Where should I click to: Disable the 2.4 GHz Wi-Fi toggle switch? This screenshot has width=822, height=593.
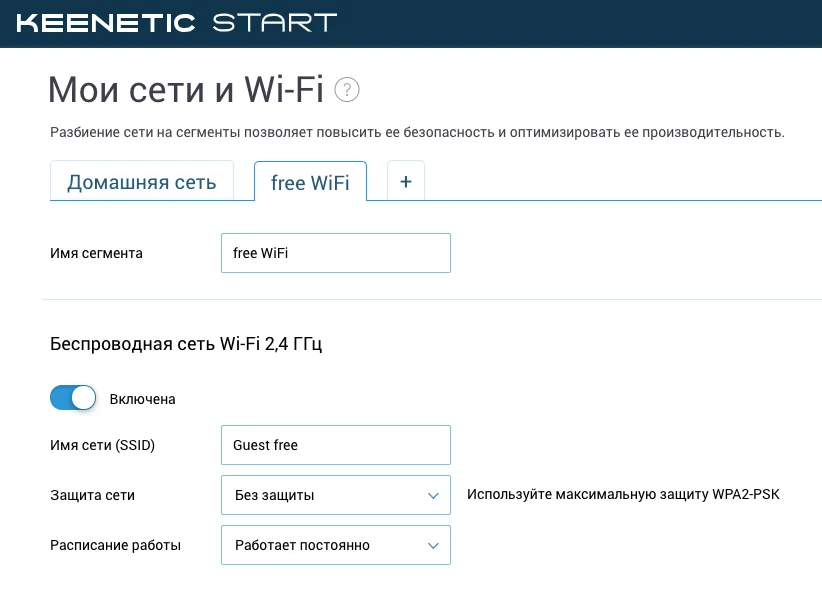click(73, 398)
